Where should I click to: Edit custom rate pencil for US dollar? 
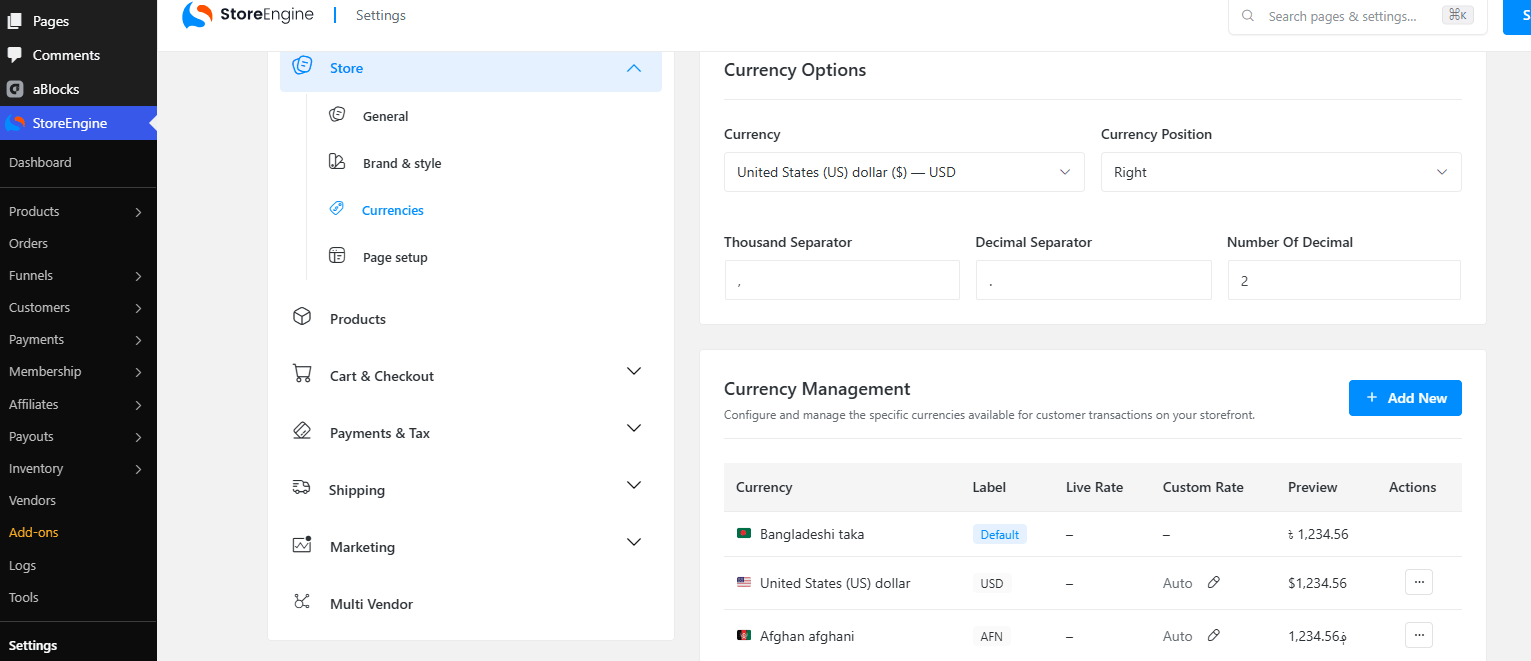point(1214,582)
